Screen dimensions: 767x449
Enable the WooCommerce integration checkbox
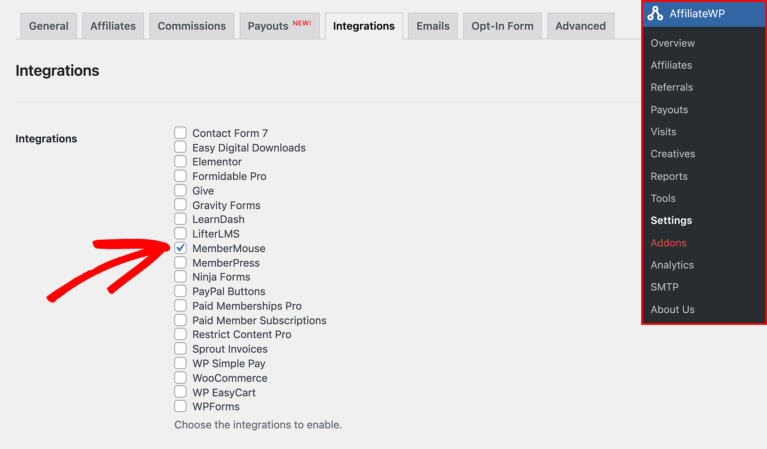[180, 378]
